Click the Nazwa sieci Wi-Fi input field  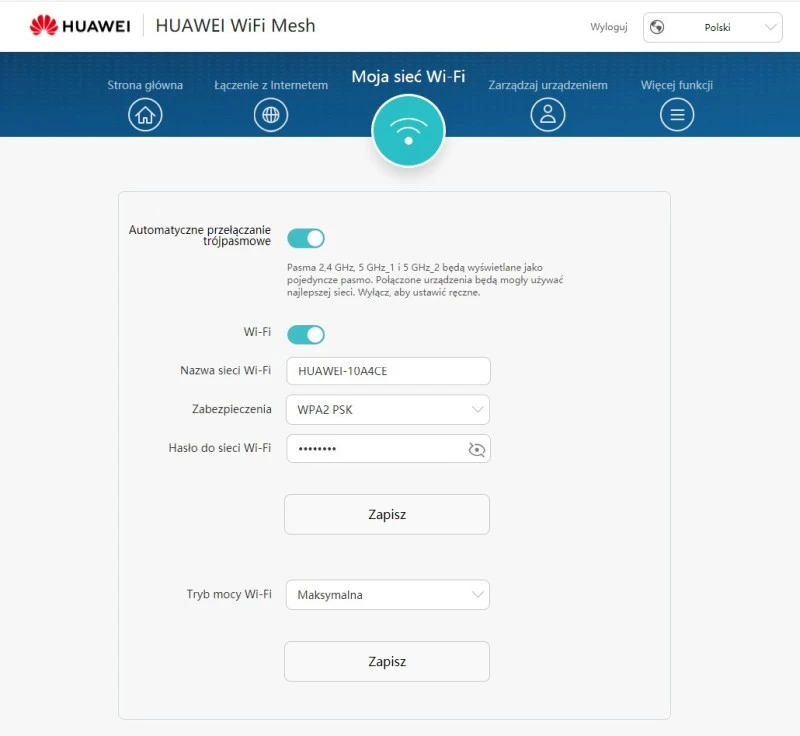tap(388, 371)
